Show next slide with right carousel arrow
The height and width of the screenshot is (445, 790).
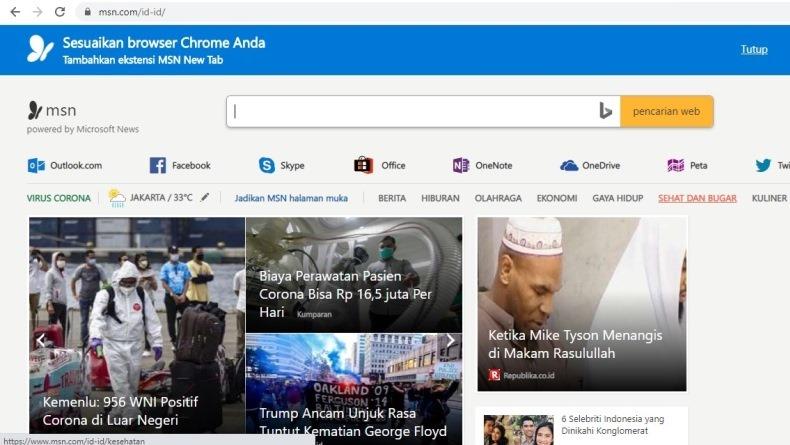coord(450,340)
